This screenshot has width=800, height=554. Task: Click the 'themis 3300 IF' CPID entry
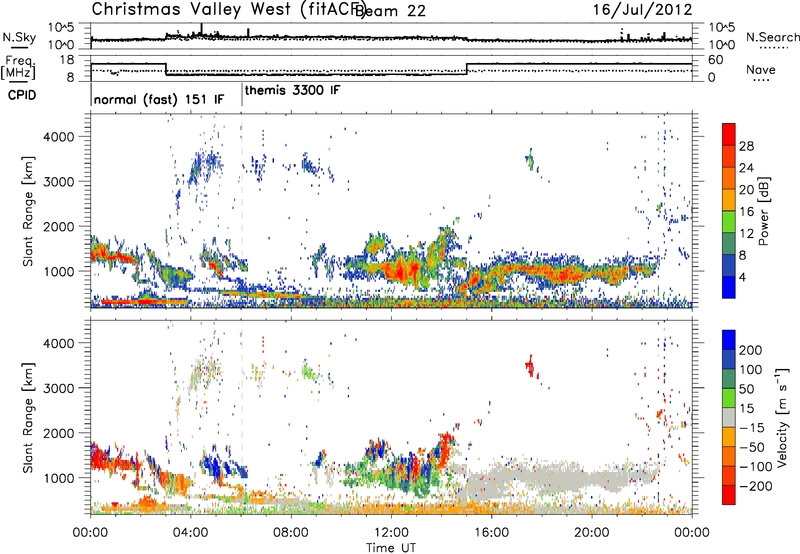[x=292, y=90]
